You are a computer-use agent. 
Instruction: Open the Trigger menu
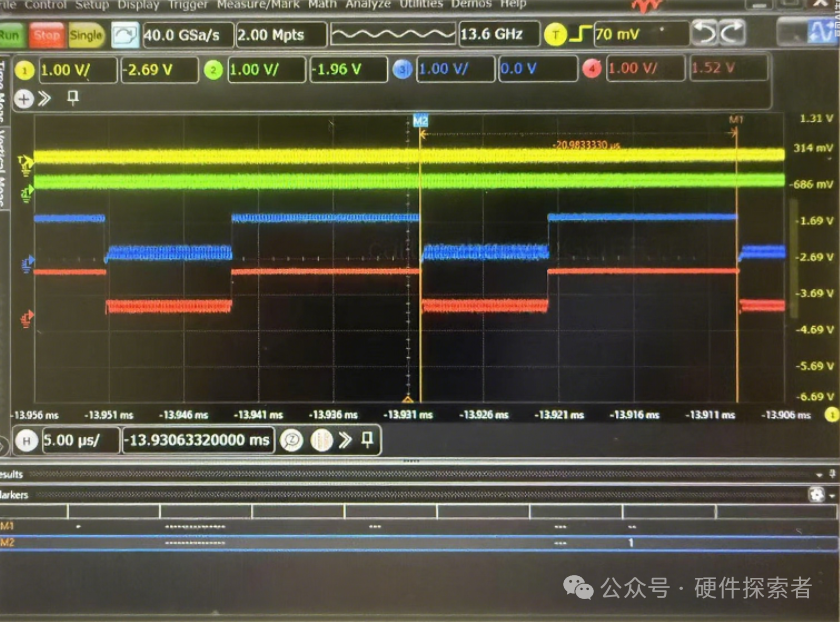(x=188, y=4)
